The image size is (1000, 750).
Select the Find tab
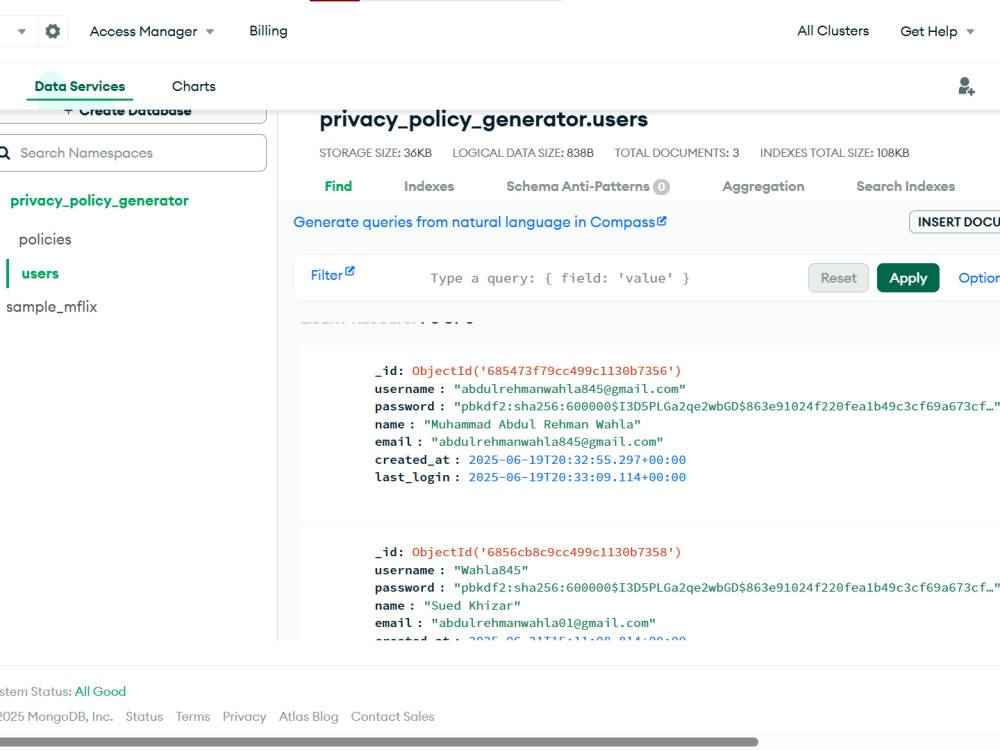[x=338, y=186]
